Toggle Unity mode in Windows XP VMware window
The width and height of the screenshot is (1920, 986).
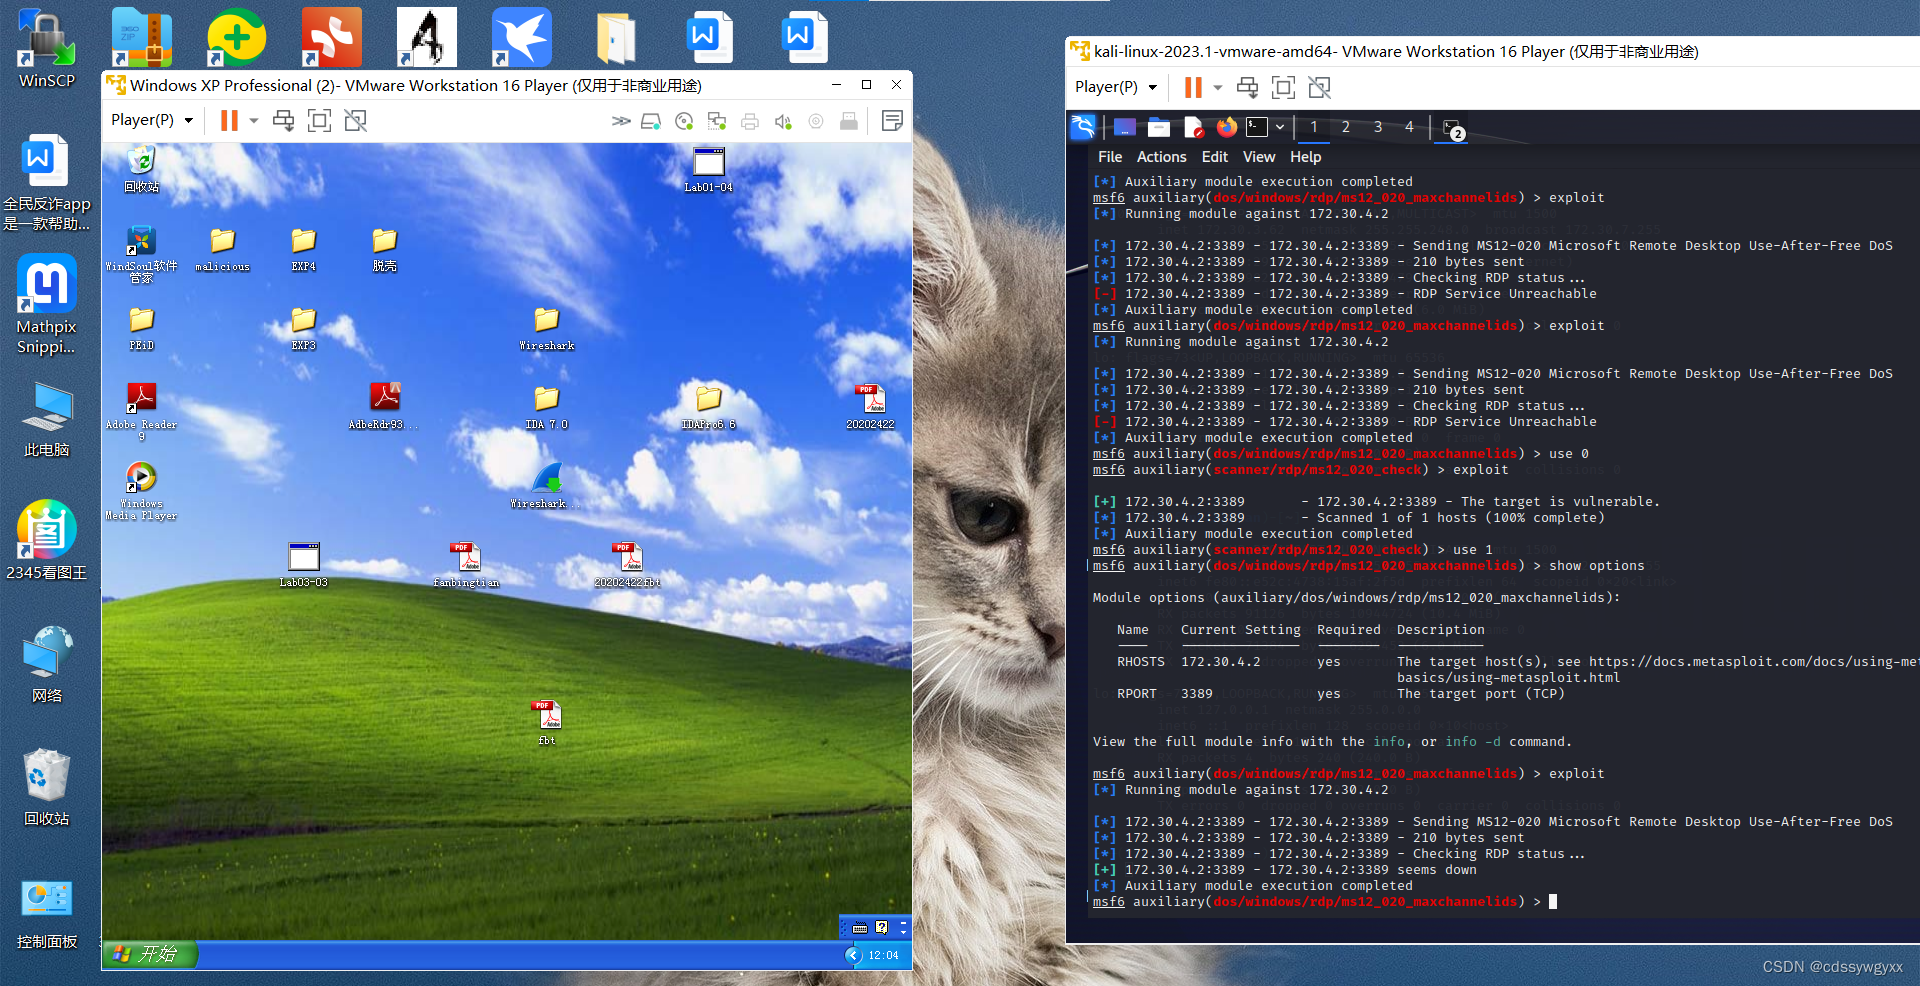[355, 120]
